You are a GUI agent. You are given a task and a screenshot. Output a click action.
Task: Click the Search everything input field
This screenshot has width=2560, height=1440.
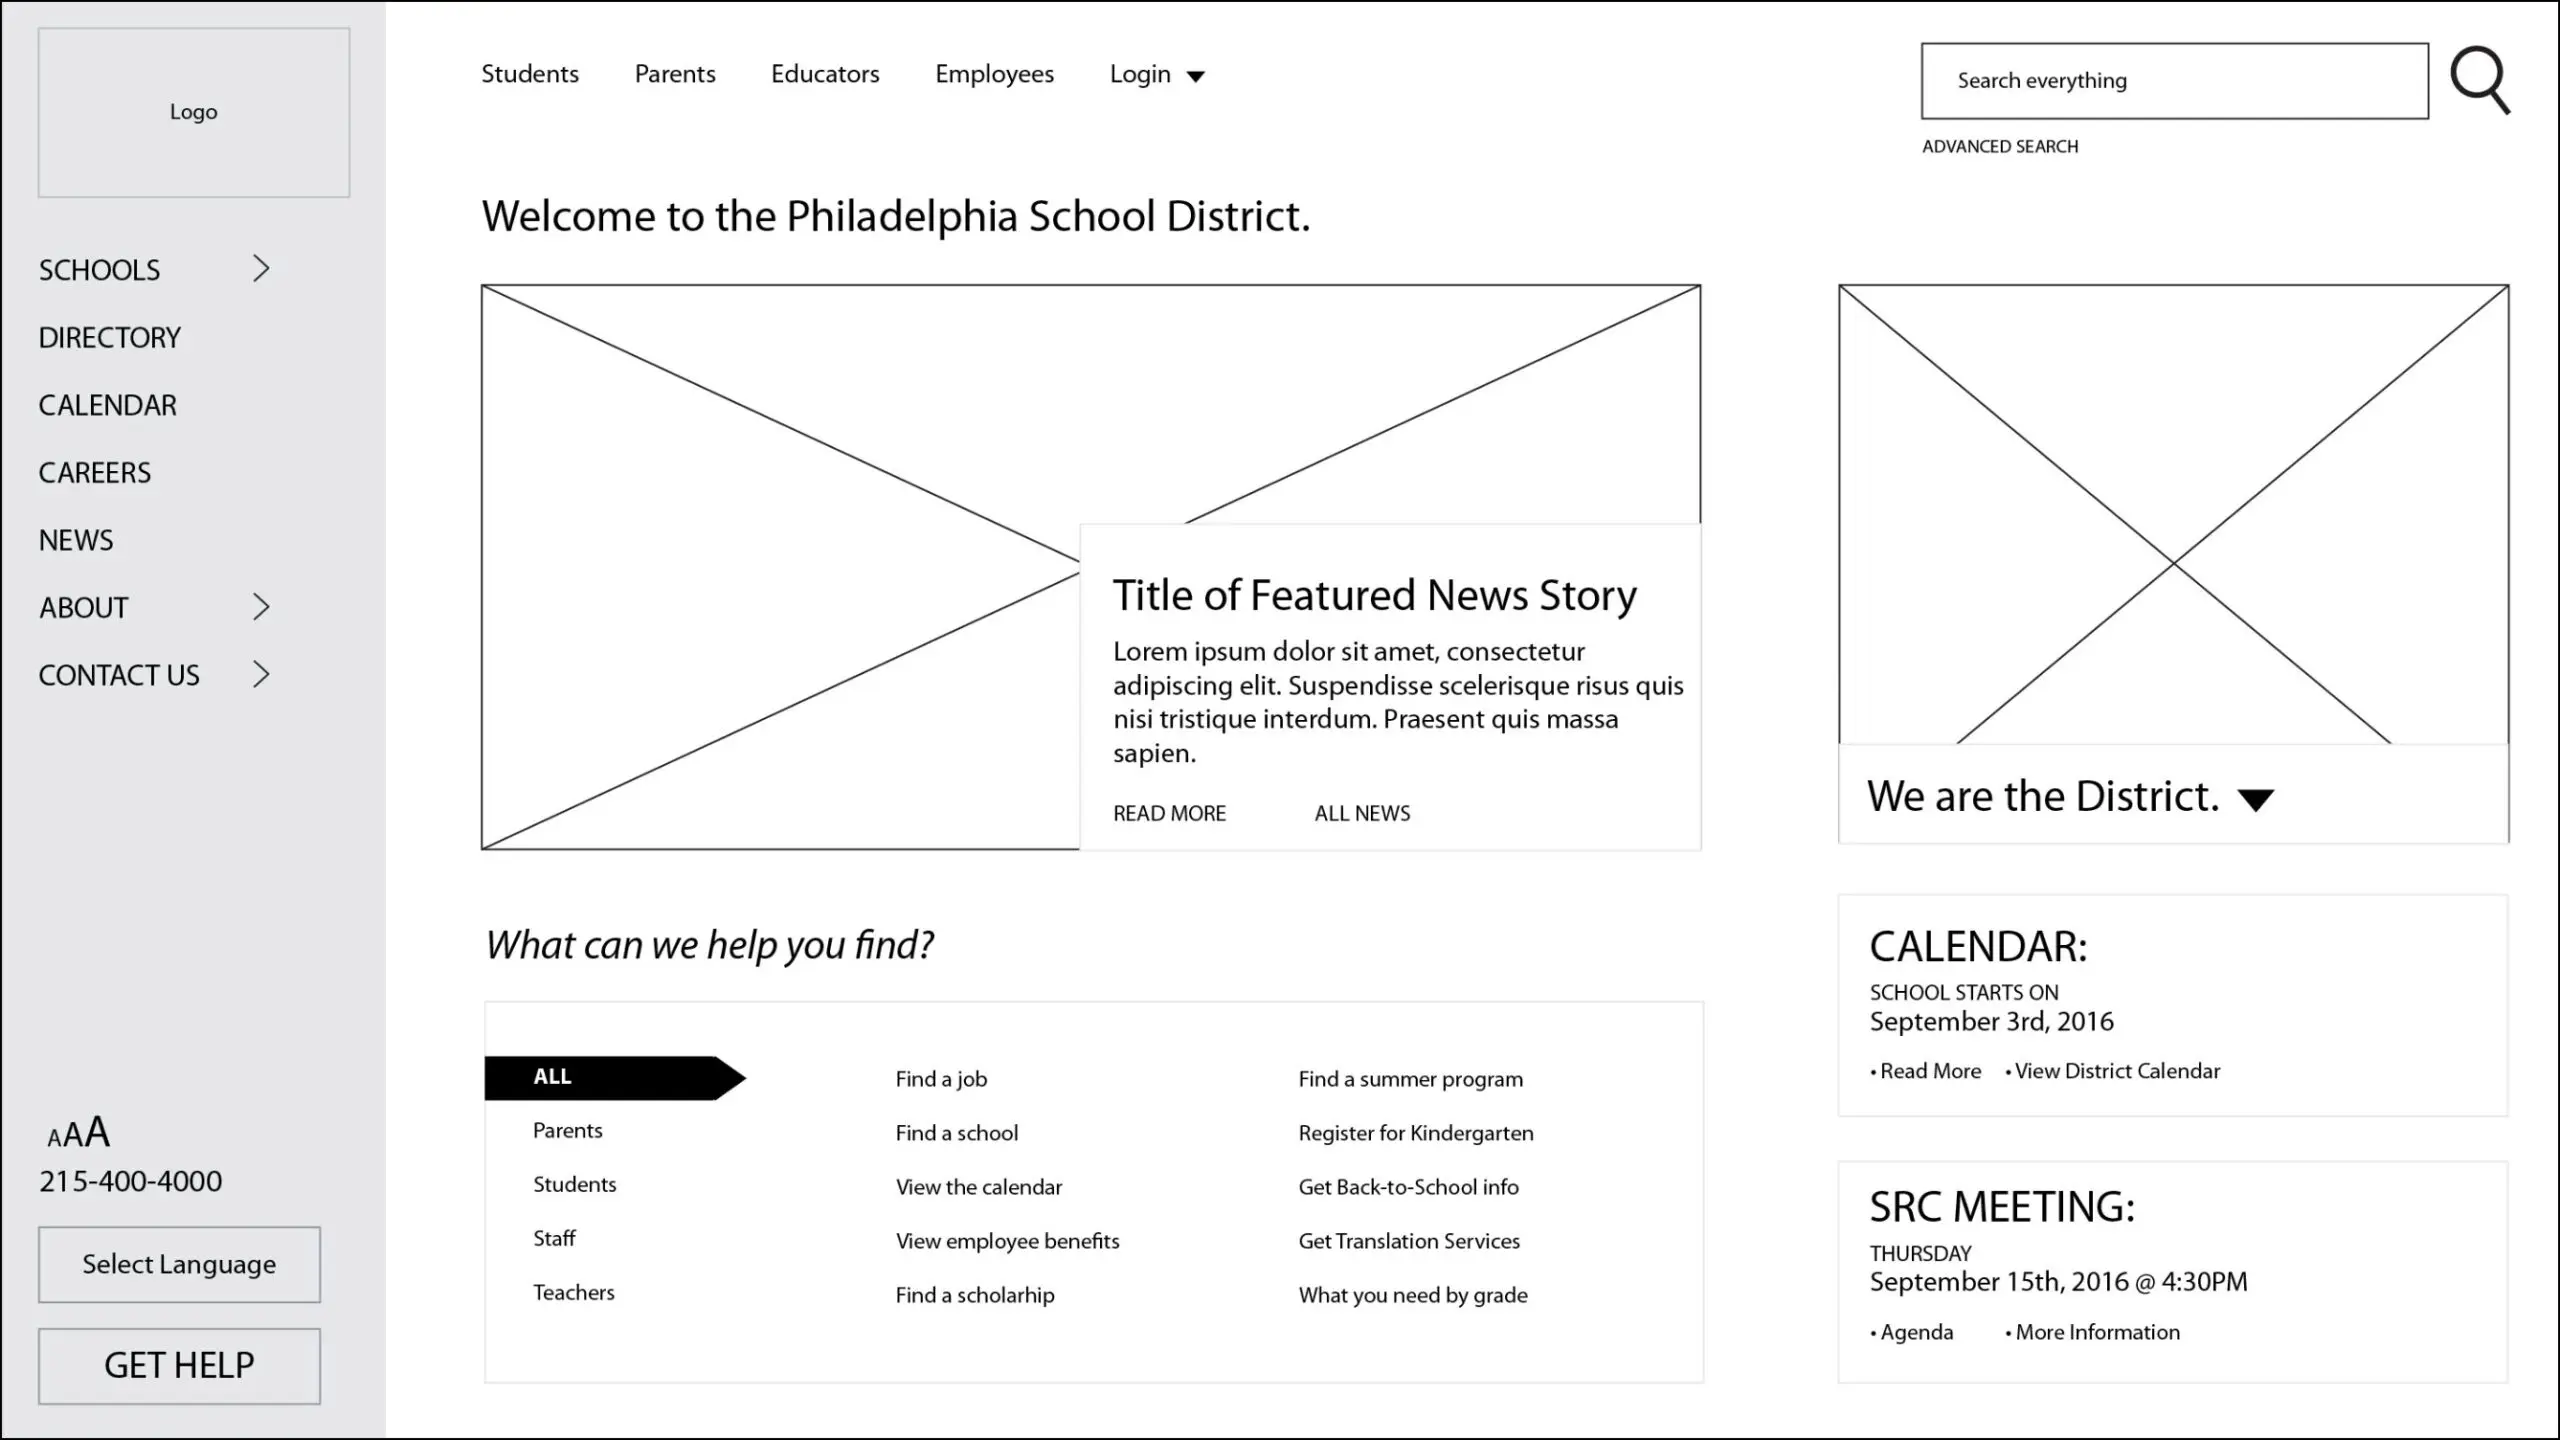2174,81
